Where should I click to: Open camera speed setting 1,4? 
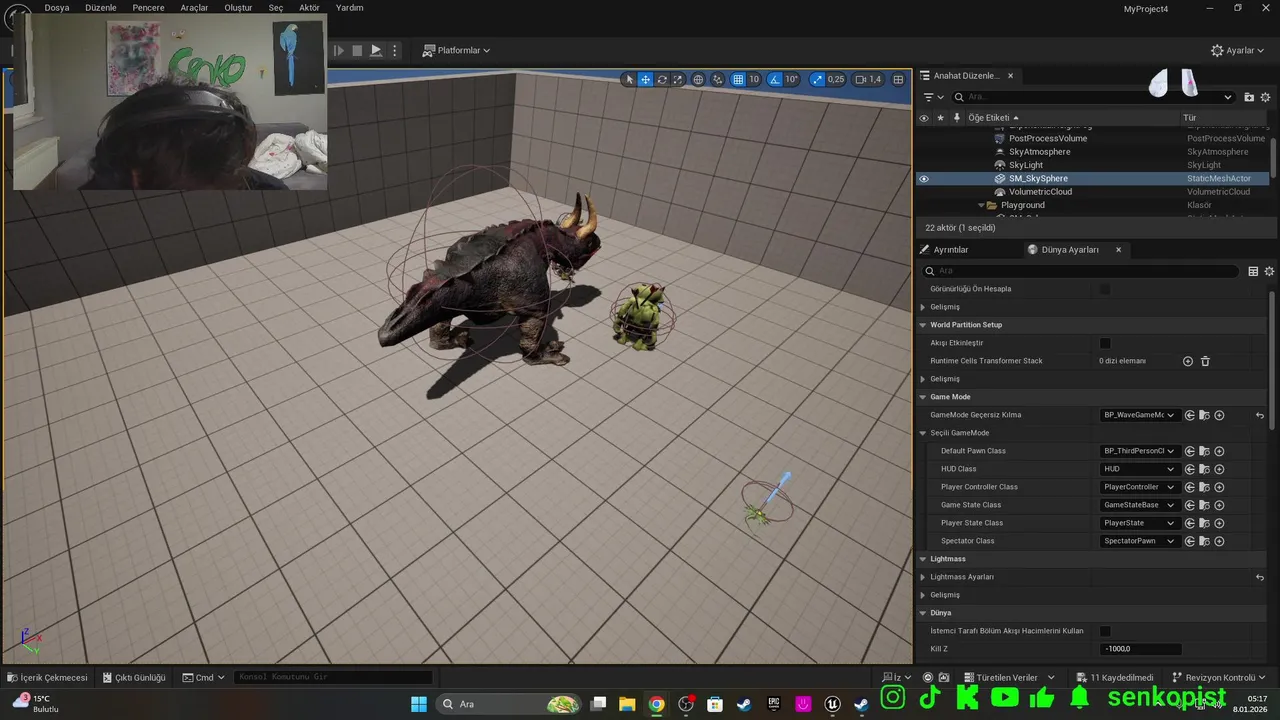[x=869, y=79]
